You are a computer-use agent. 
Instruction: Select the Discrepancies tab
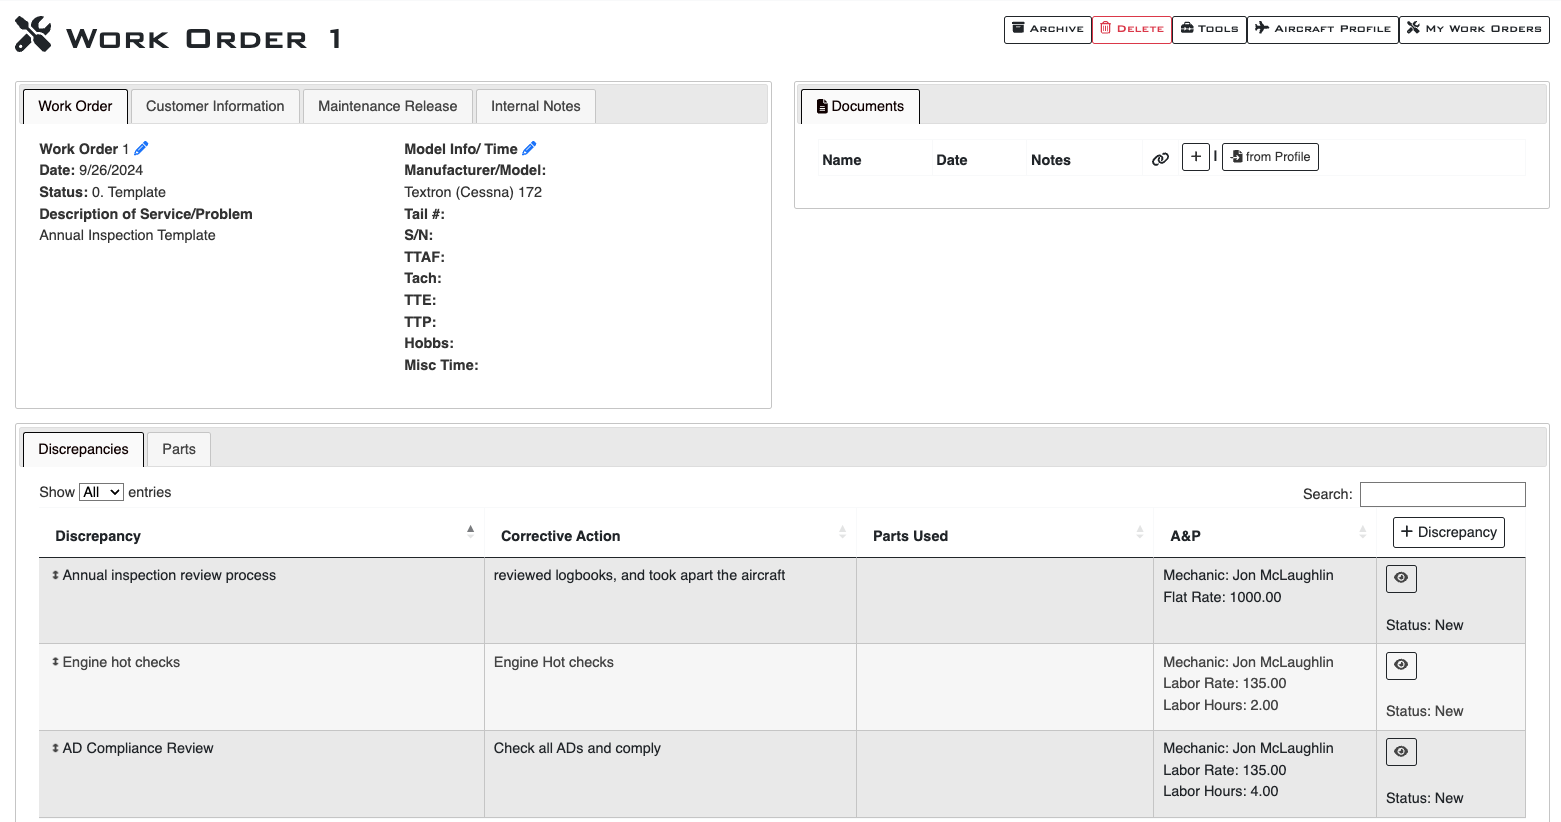pos(83,449)
